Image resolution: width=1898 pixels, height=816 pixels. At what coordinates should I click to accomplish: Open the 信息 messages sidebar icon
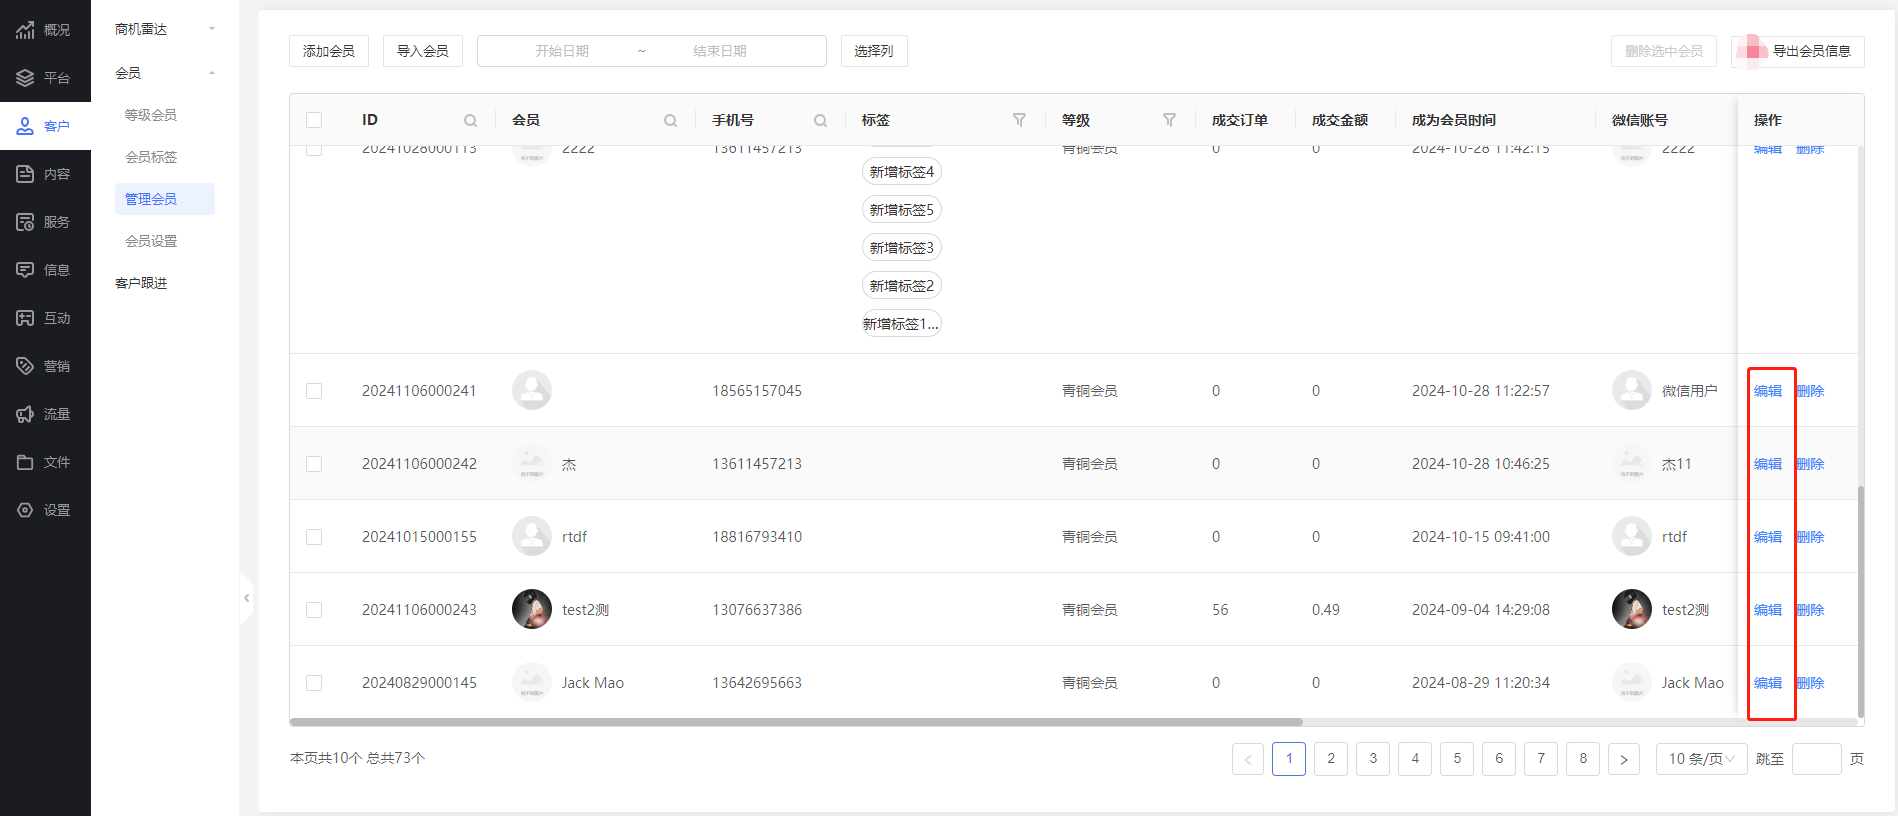coord(26,270)
